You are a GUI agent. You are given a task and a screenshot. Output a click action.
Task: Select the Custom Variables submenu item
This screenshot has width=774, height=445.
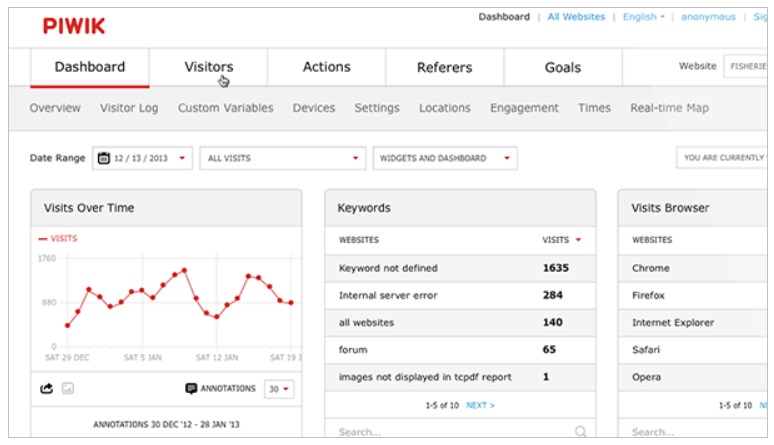point(226,108)
